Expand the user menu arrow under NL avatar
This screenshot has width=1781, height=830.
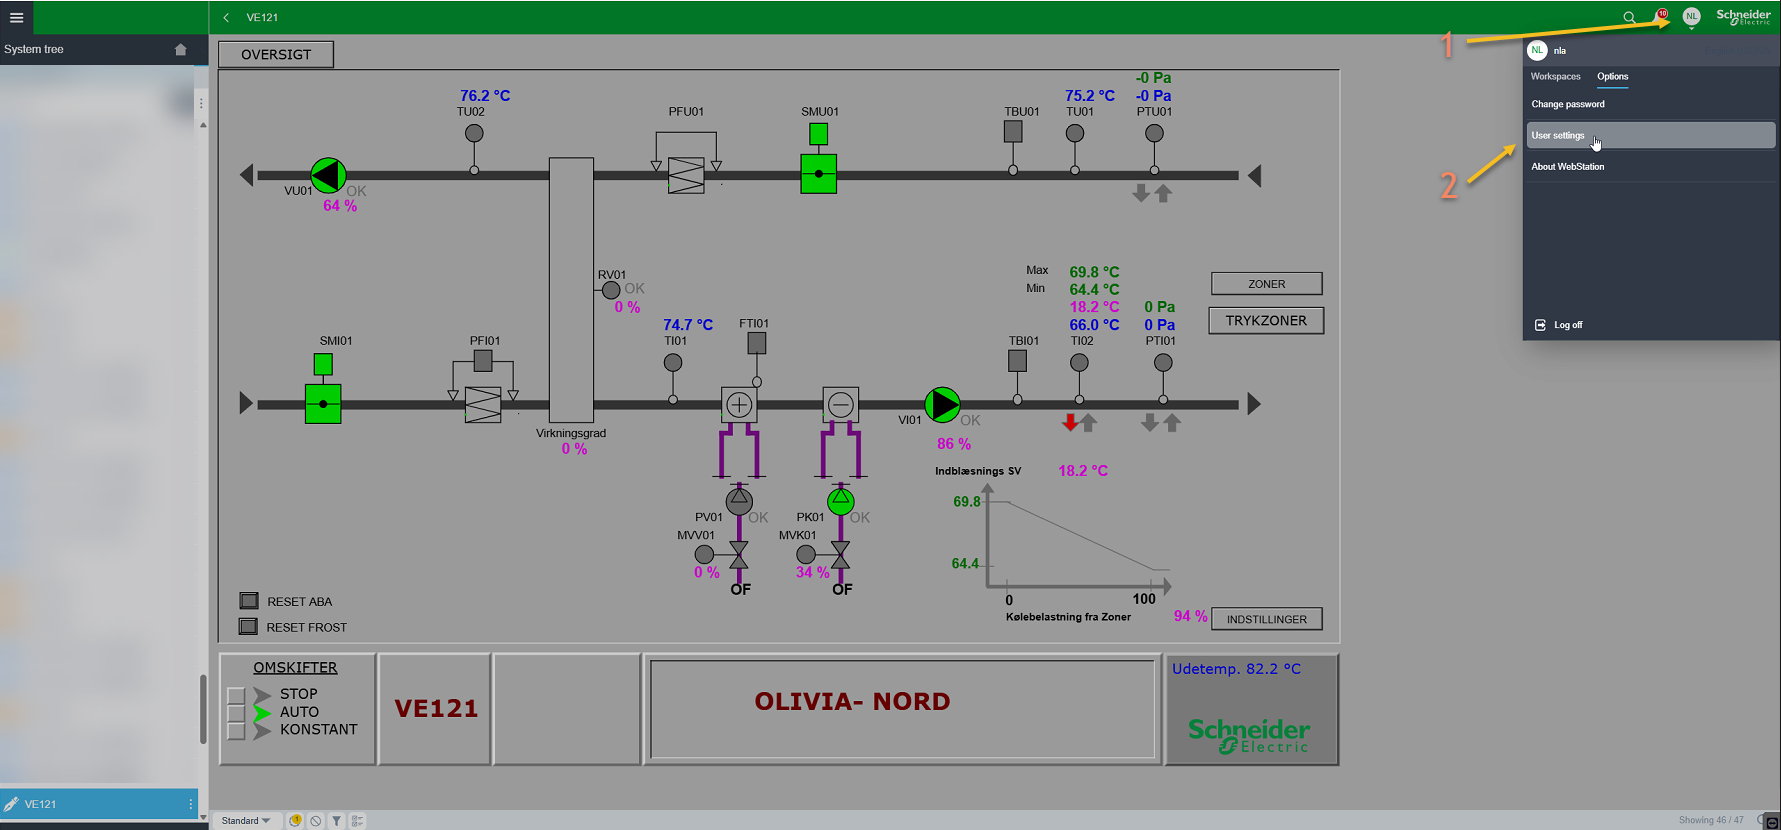(x=1691, y=28)
